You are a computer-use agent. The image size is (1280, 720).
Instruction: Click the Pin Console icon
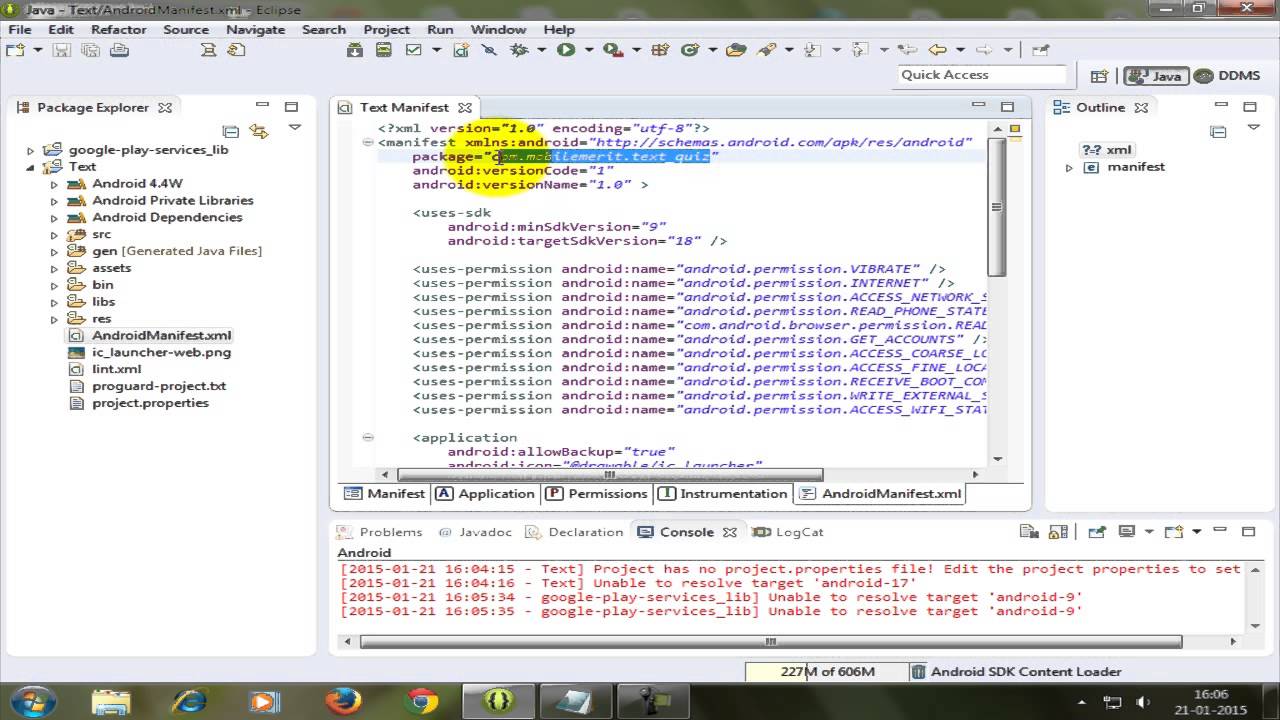[1097, 532]
